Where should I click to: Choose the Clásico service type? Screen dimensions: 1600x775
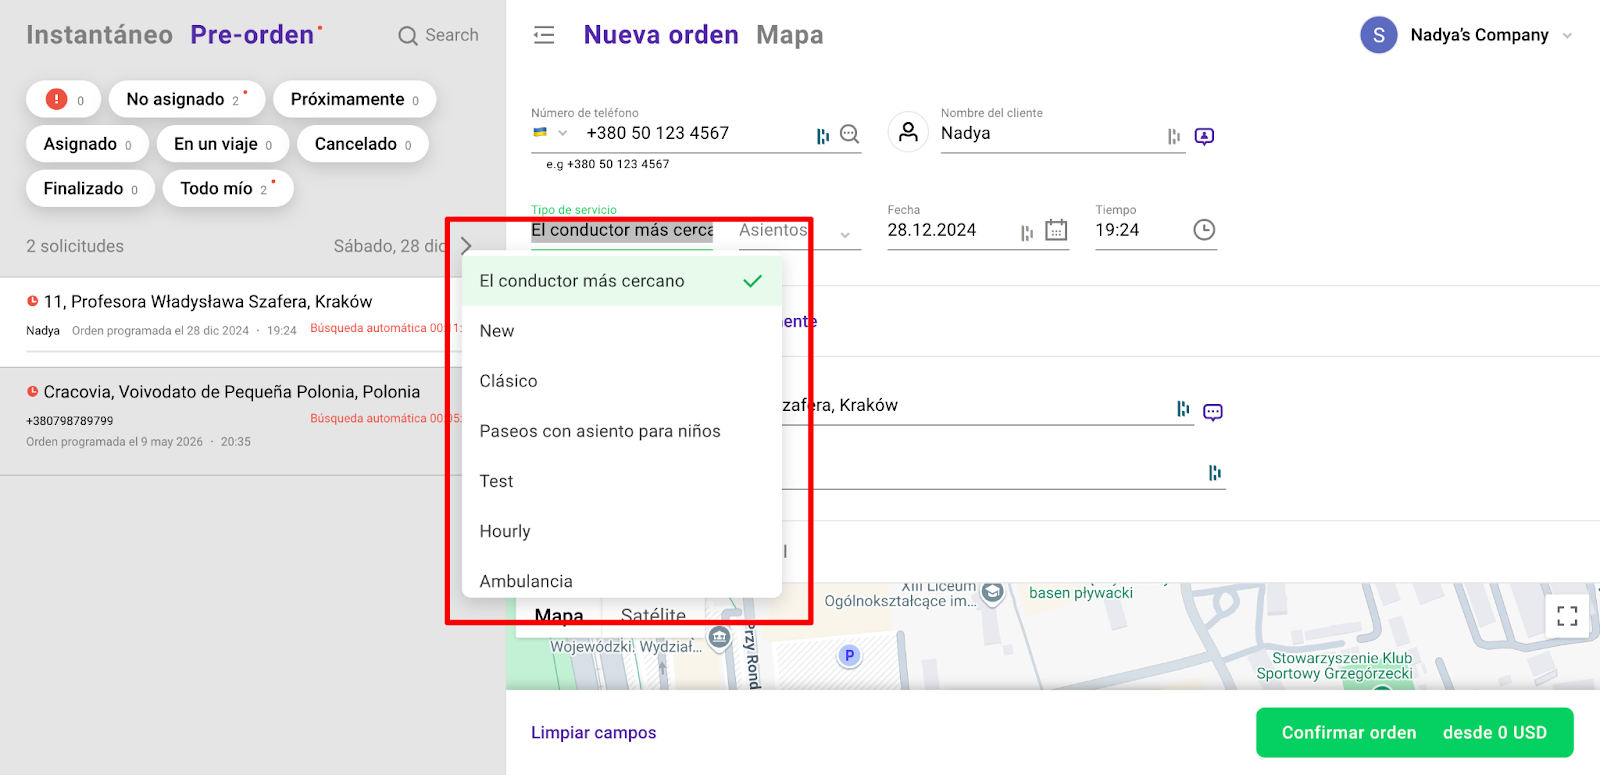pos(622,381)
